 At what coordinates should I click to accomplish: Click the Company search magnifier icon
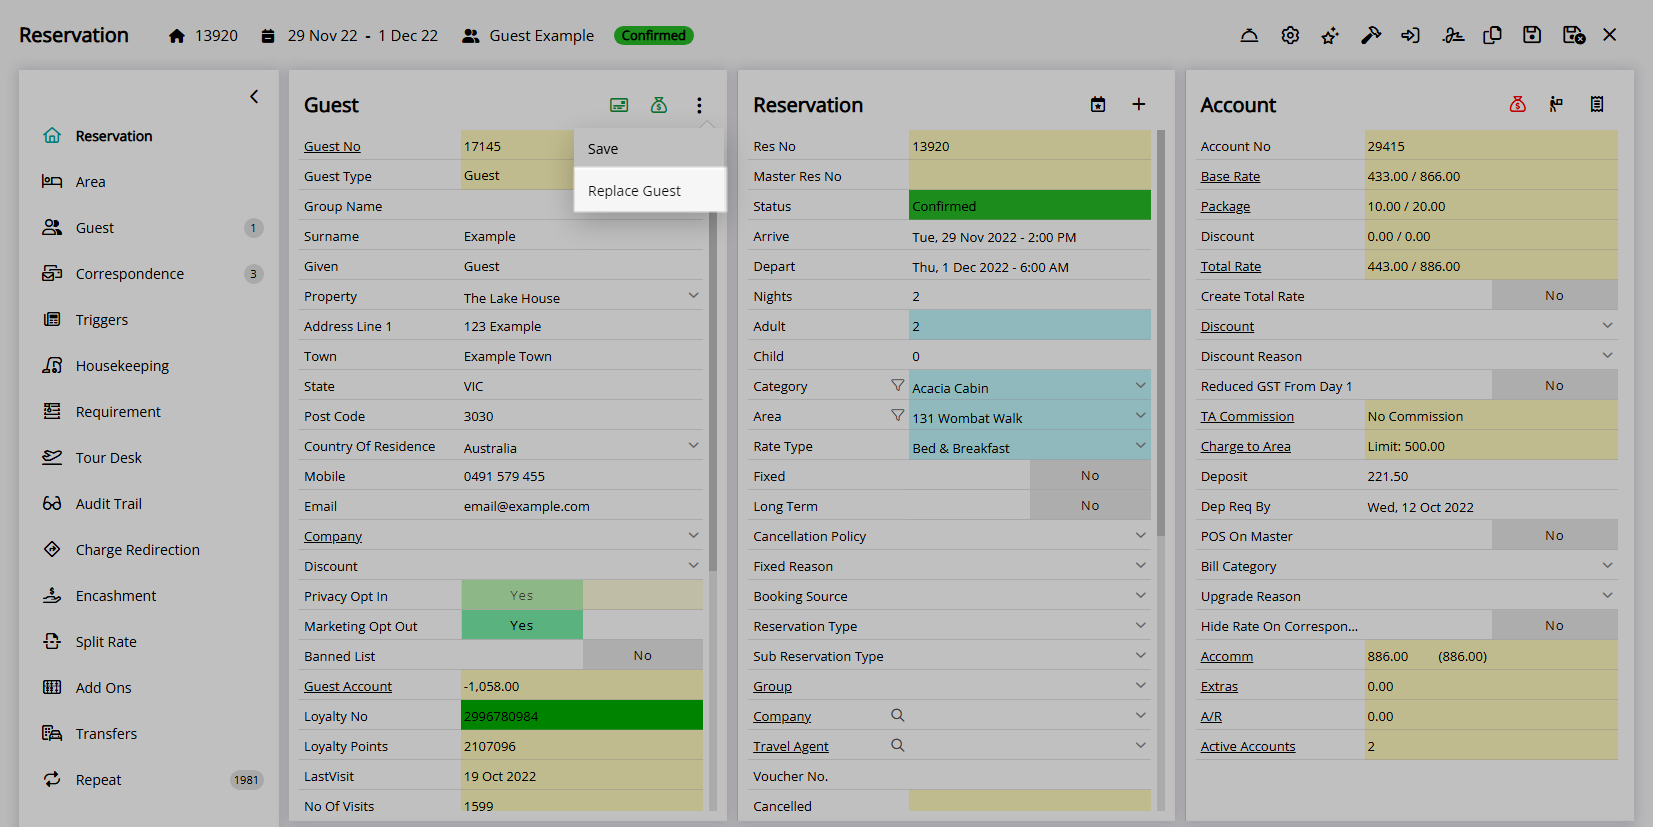tap(897, 715)
